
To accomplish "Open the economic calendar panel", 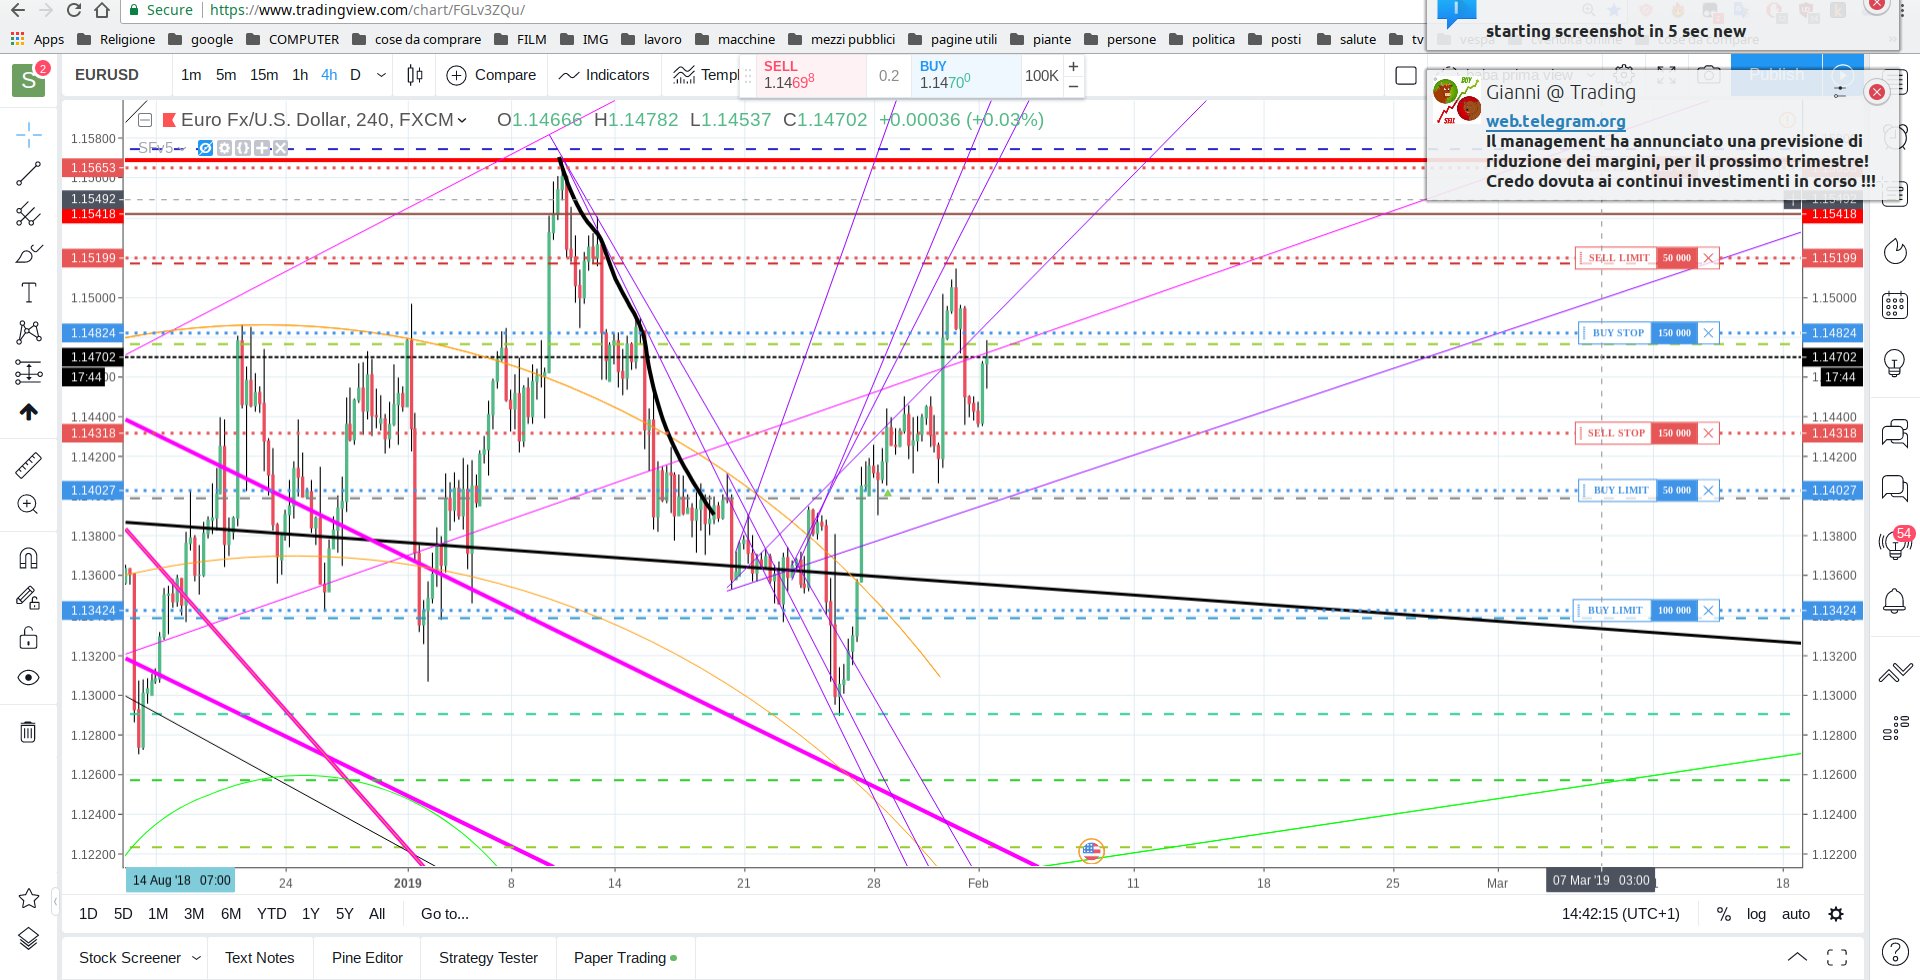I will (x=1895, y=305).
